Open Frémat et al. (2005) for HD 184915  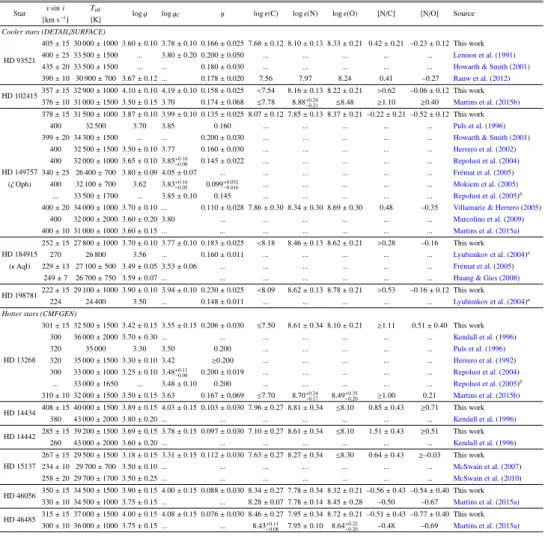(x=483, y=266)
